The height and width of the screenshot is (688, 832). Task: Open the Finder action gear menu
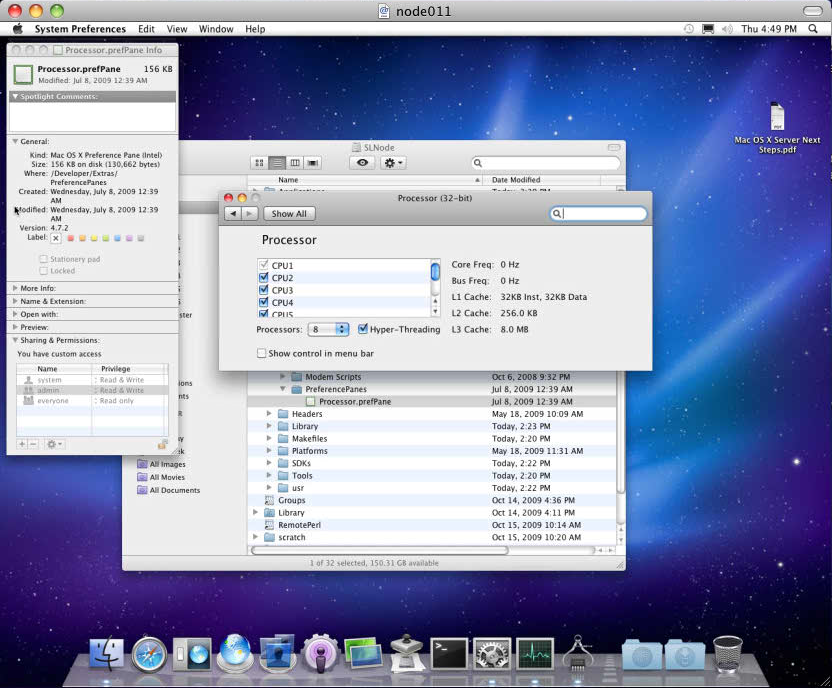pyautogui.click(x=393, y=162)
